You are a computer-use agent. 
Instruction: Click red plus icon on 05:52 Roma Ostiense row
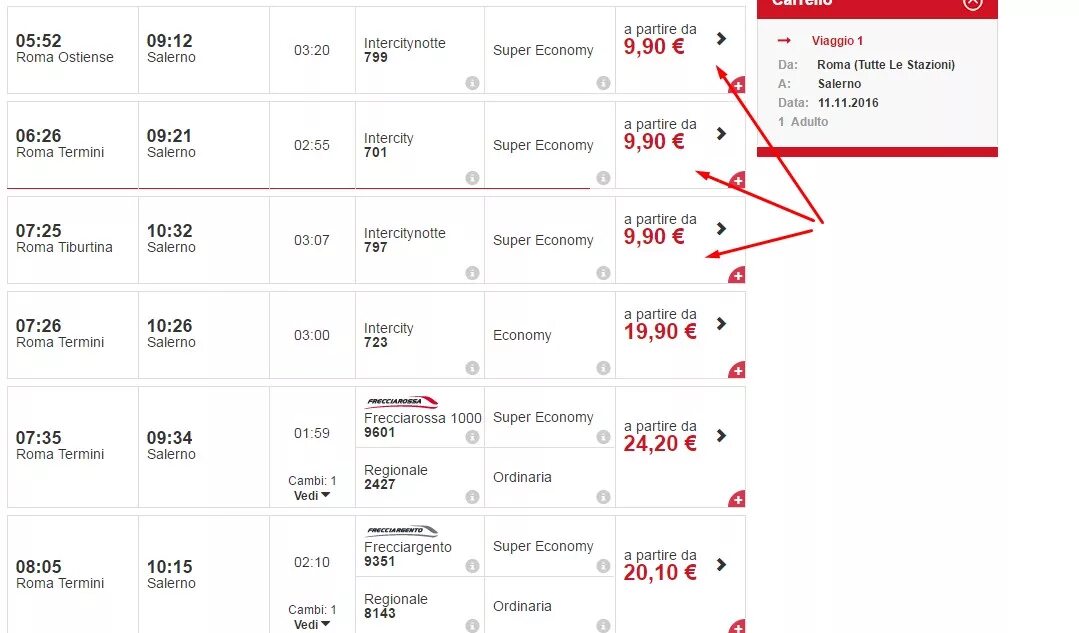pos(738,86)
